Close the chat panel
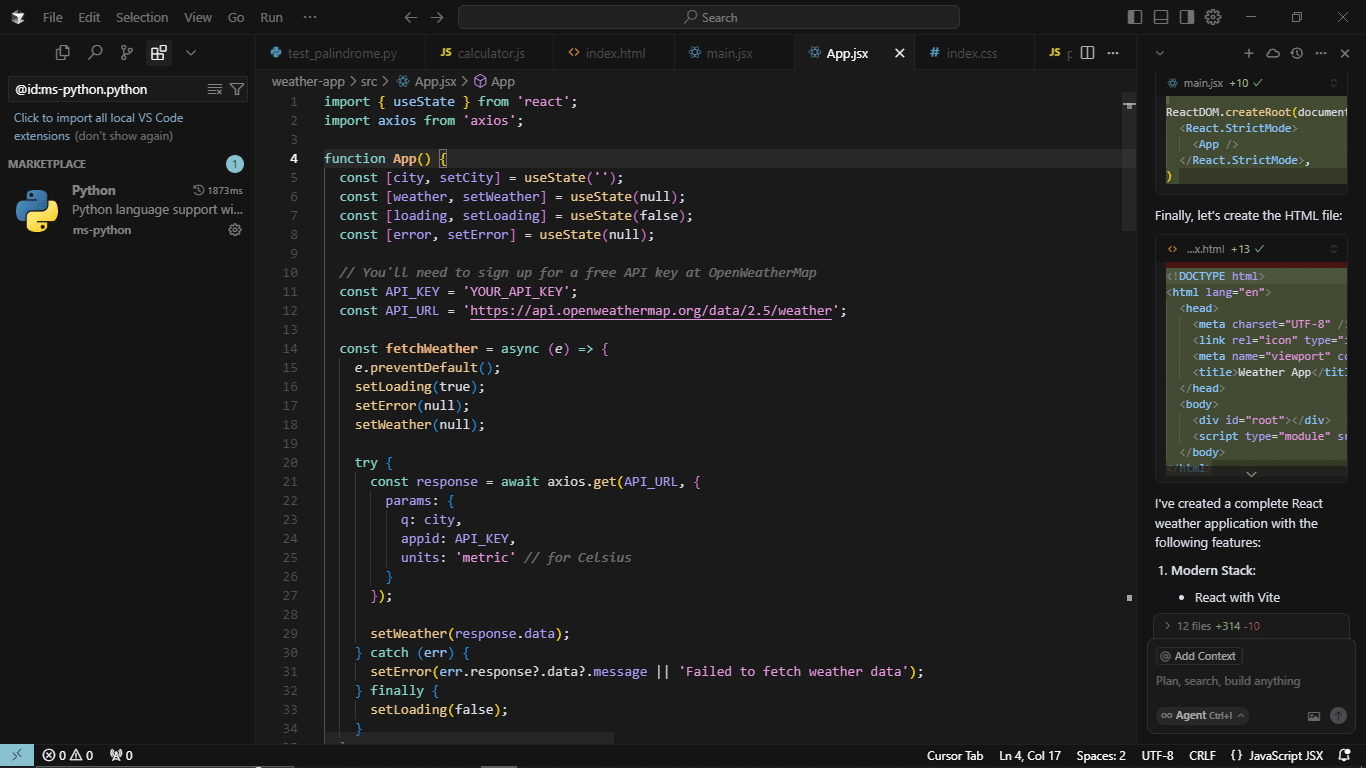Screen dimensions: 1366x768 tap(1345, 53)
